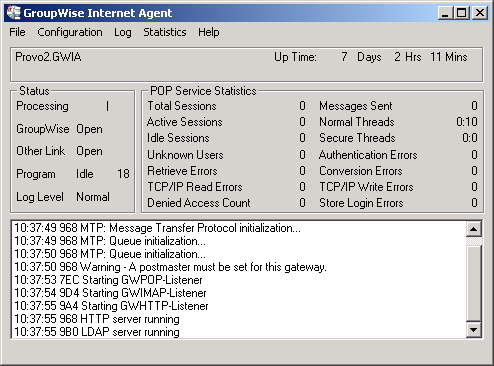Image resolution: width=494 pixels, height=366 pixels.
Task: Select the LDAP server running log line
Action: [97, 332]
